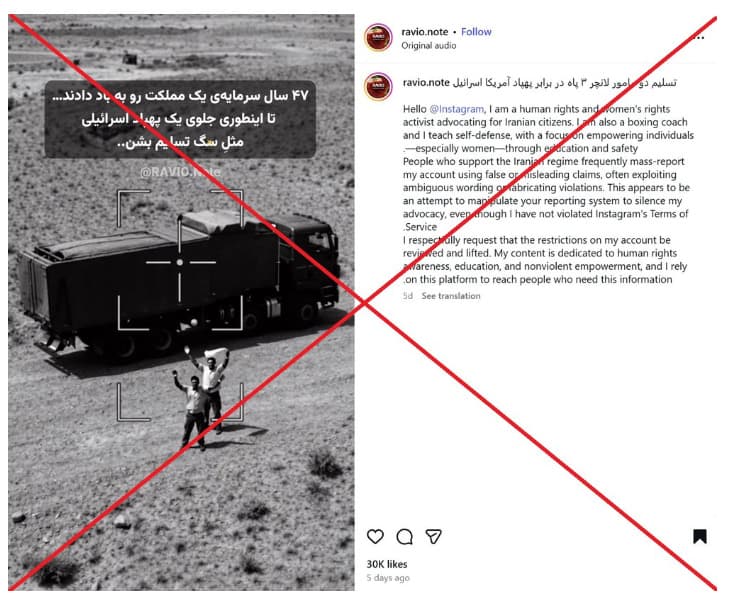Open the ravio.note username in the header
The height and width of the screenshot is (610, 735).
click(425, 32)
